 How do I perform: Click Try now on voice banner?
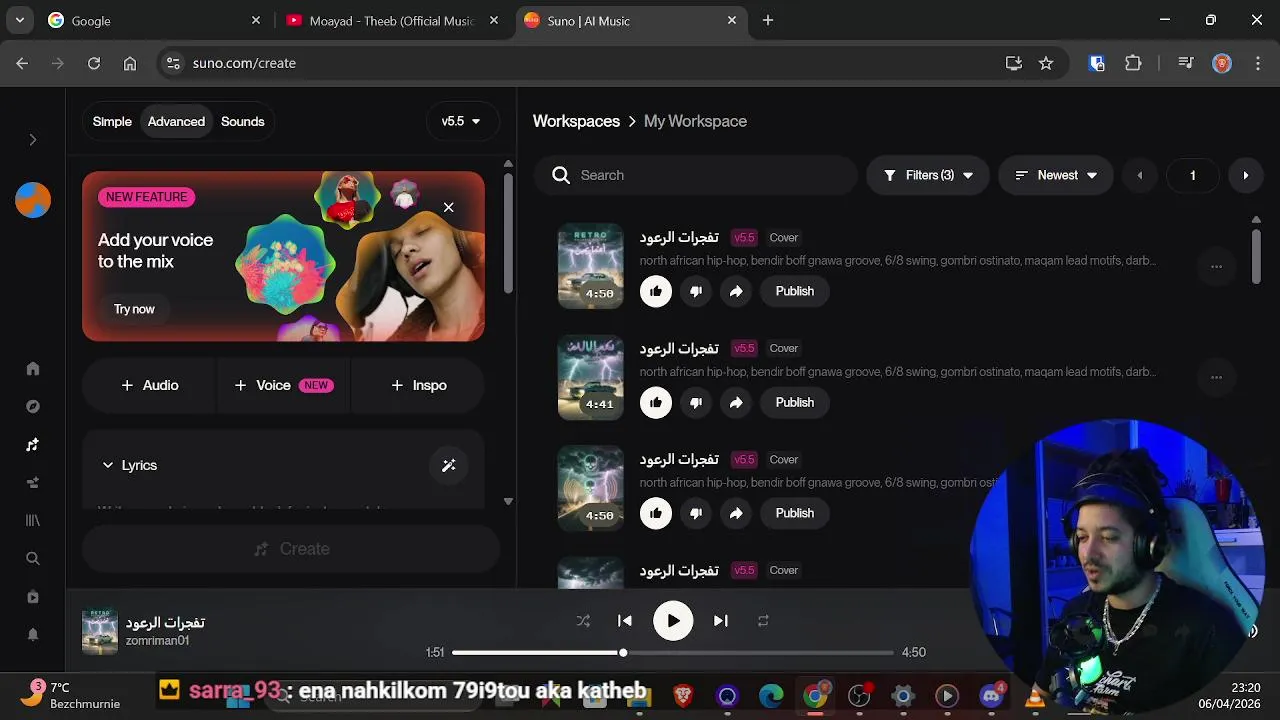[x=134, y=309]
